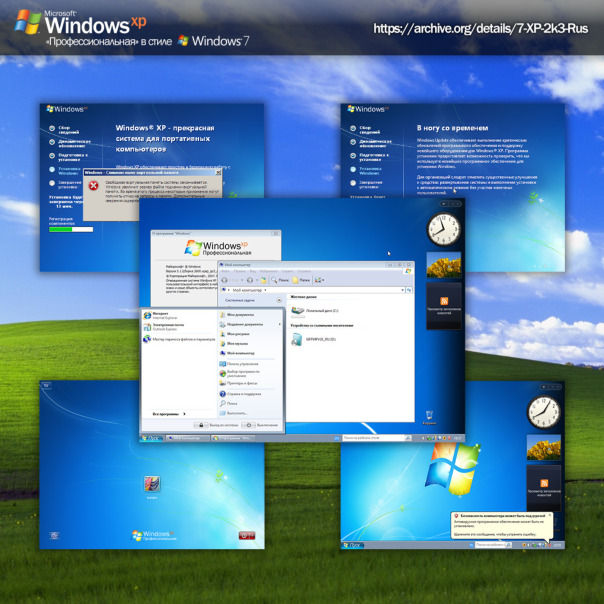Click Поиск magnifier entry in Start menu

[x=229, y=403]
